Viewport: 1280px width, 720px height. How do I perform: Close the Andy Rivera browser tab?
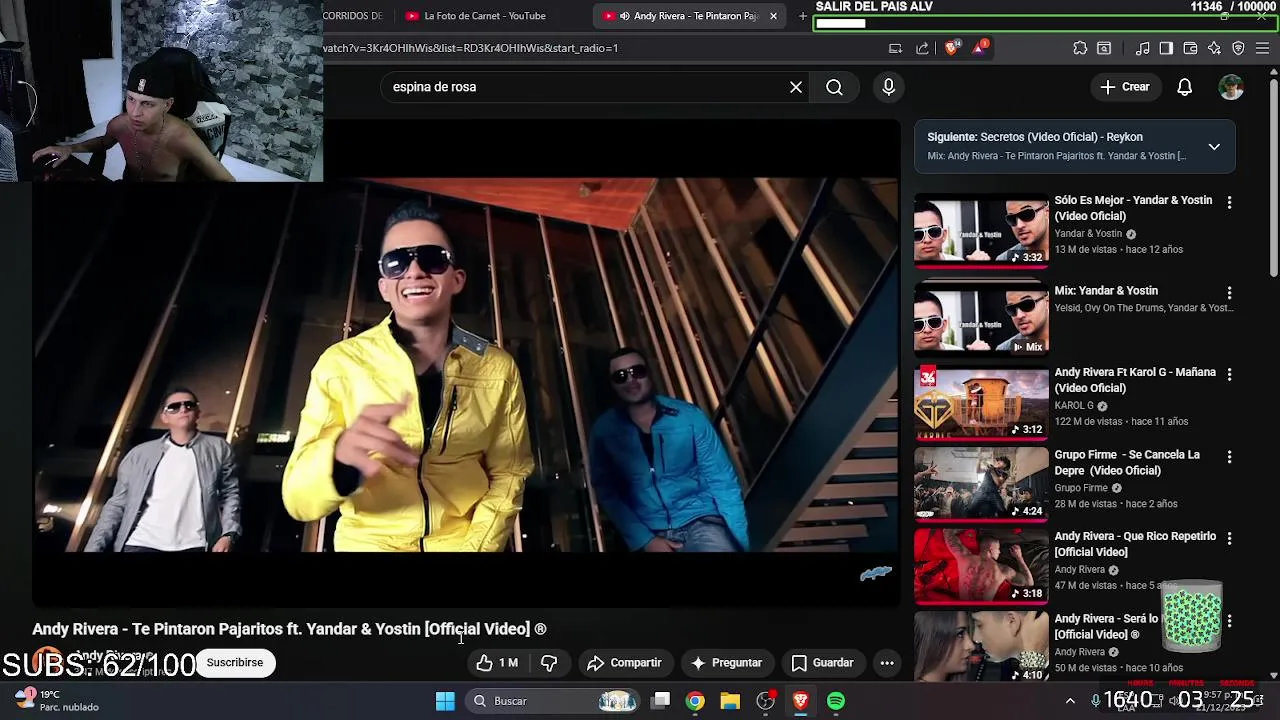(x=773, y=16)
